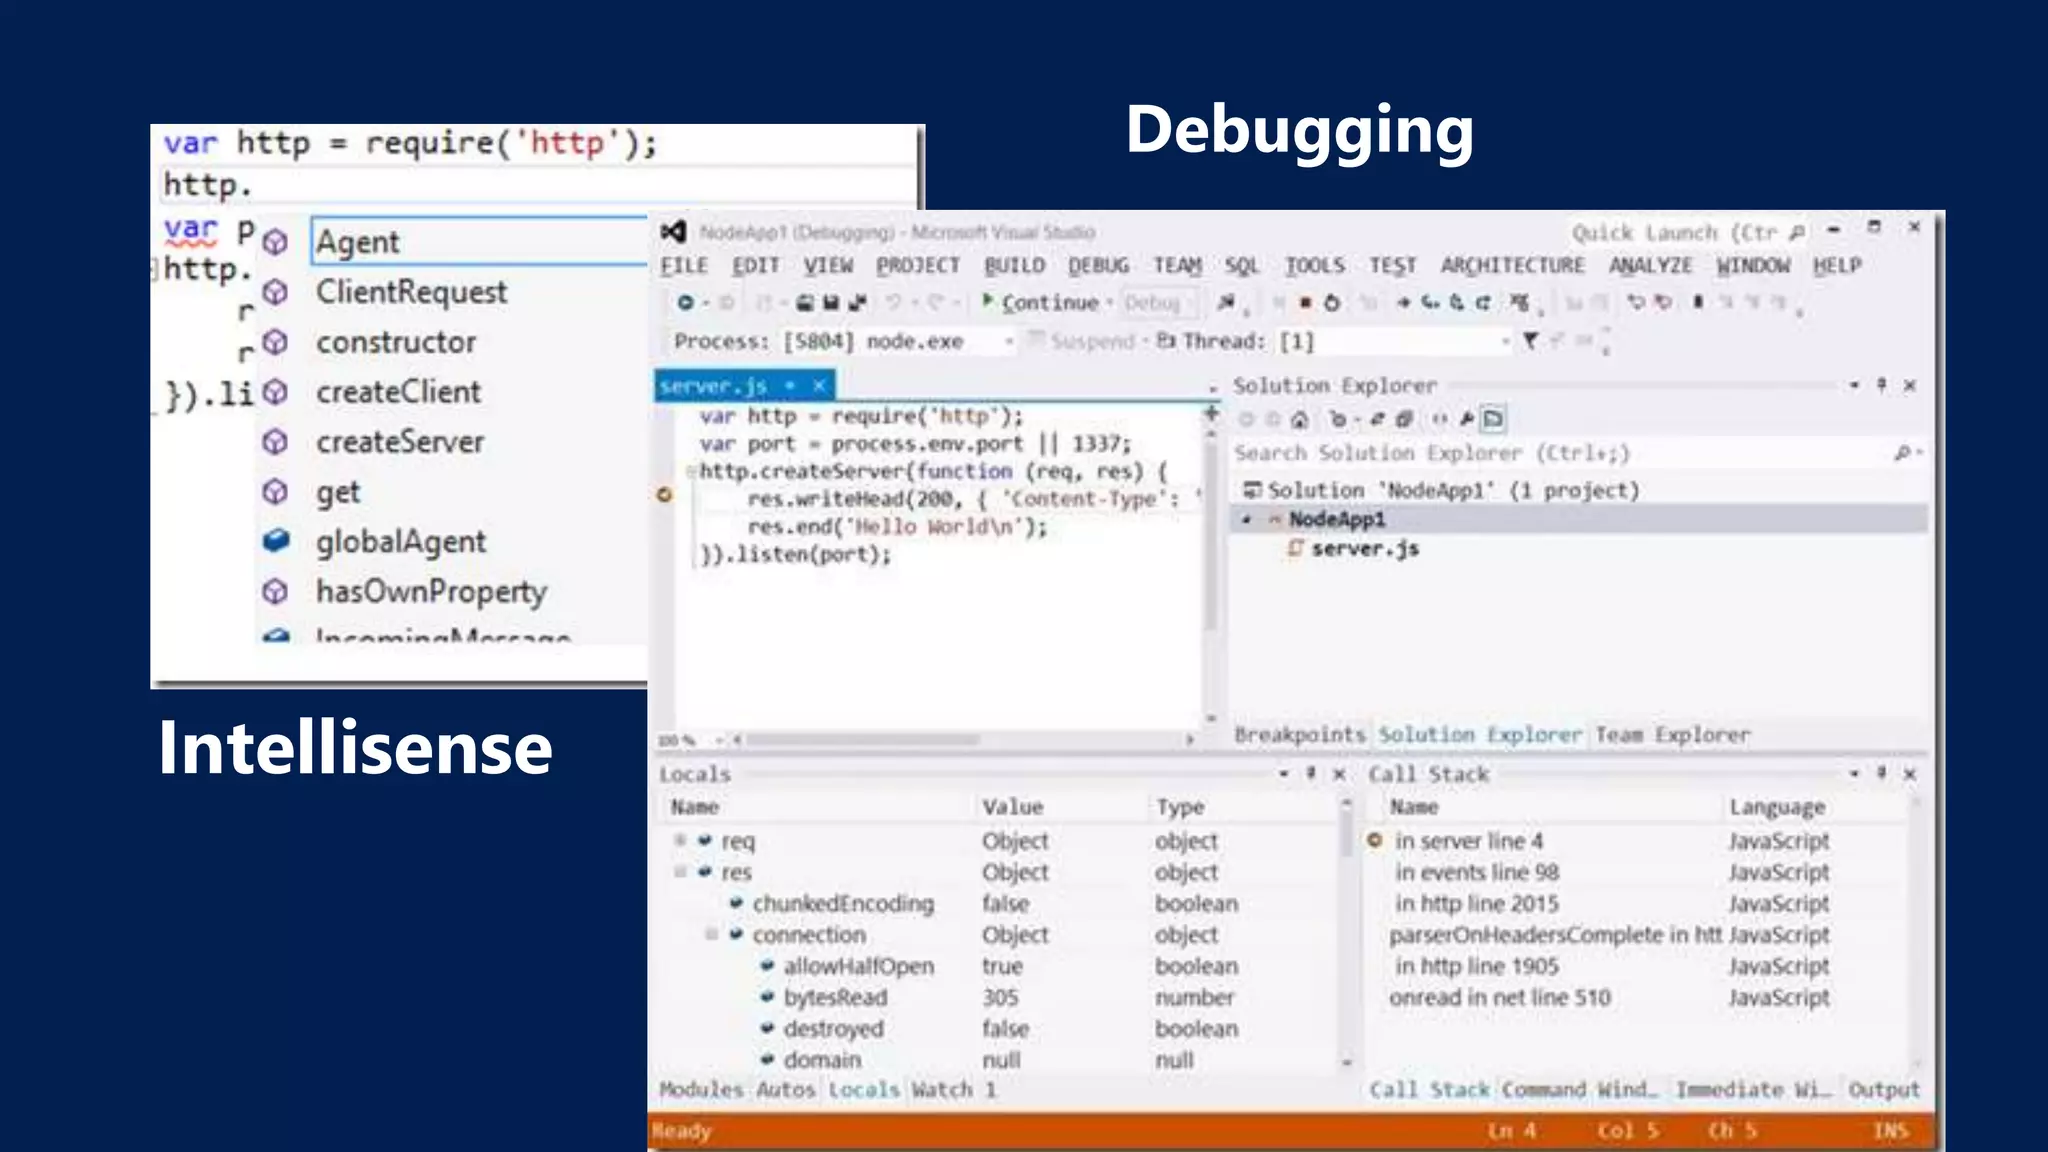Click the step into debug icon
The image size is (2048, 1152).
1430,302
